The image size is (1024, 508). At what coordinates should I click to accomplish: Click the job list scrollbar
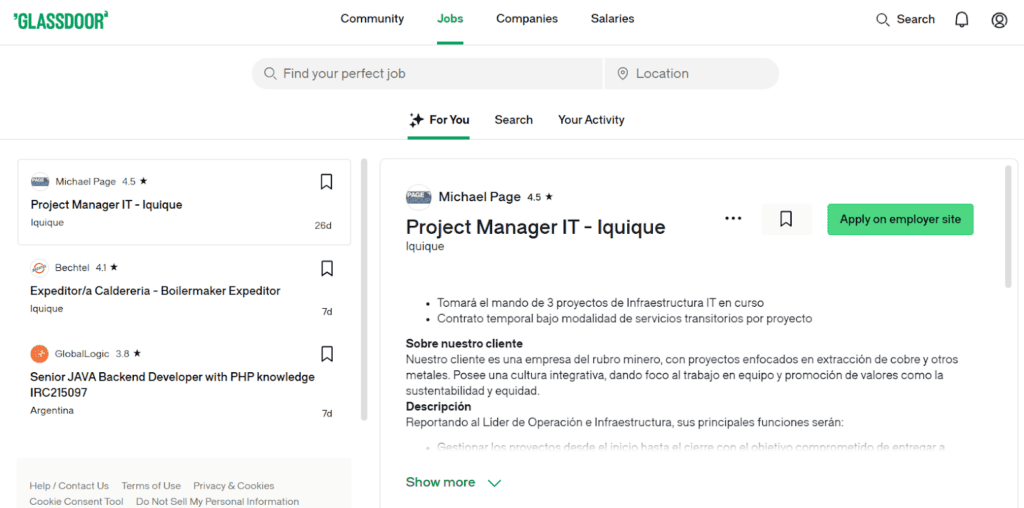click(364, 290)
